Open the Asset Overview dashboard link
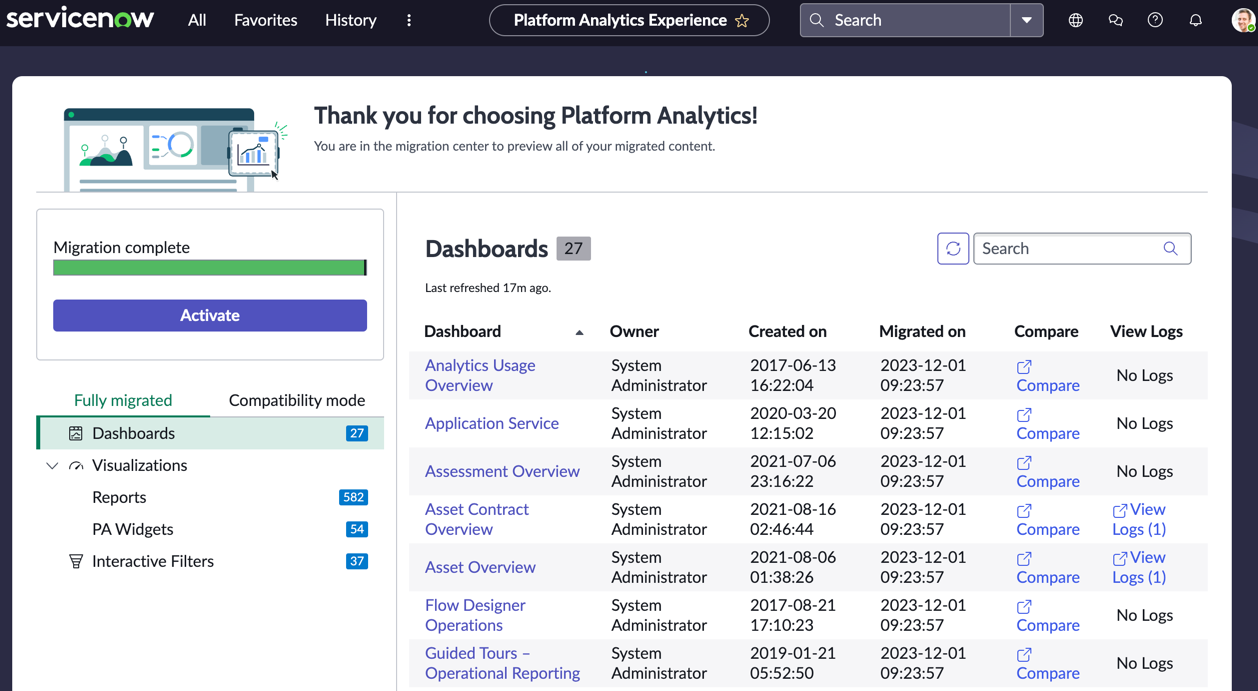 [480, 567]
